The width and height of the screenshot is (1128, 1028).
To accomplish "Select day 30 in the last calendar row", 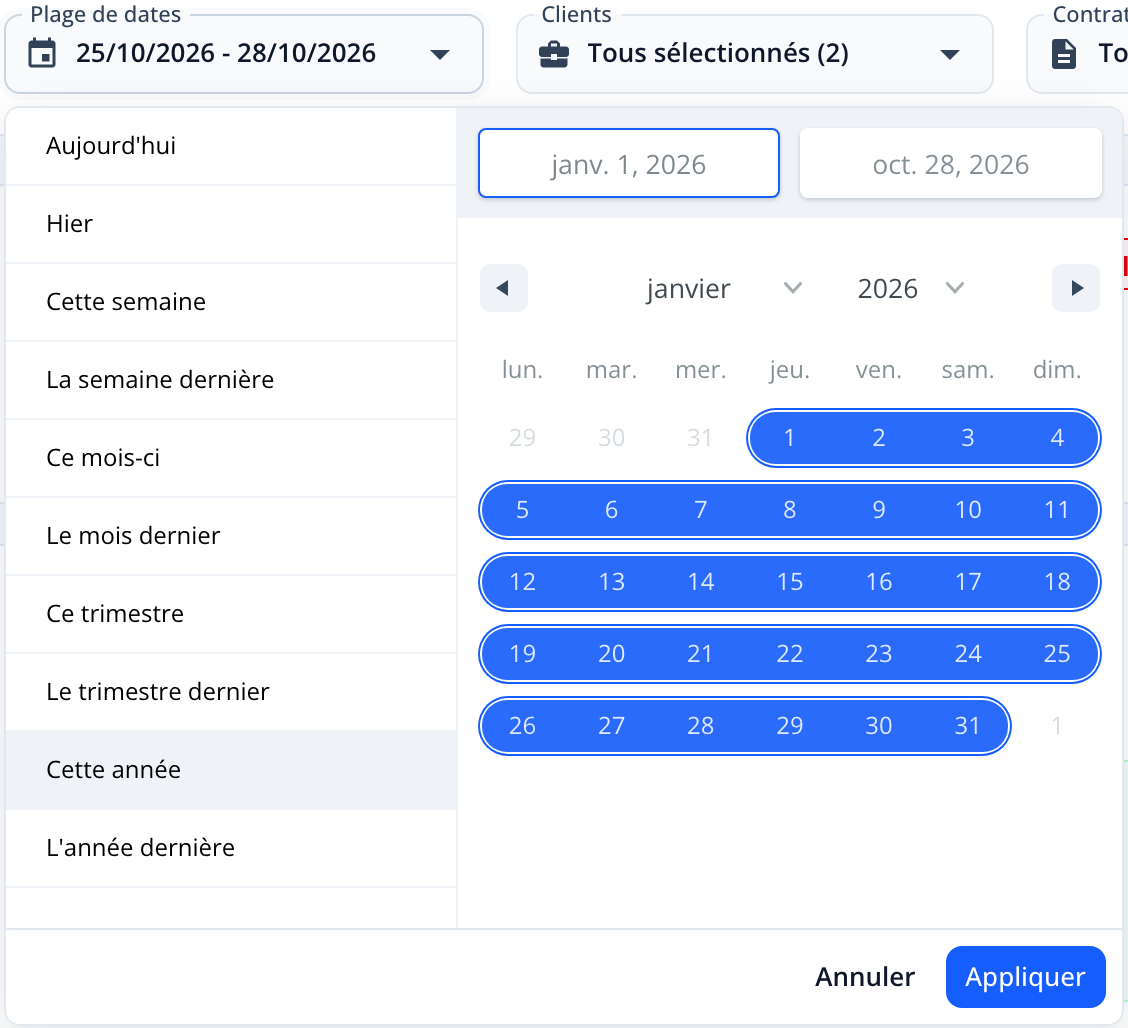I will (x=878, y=726).
